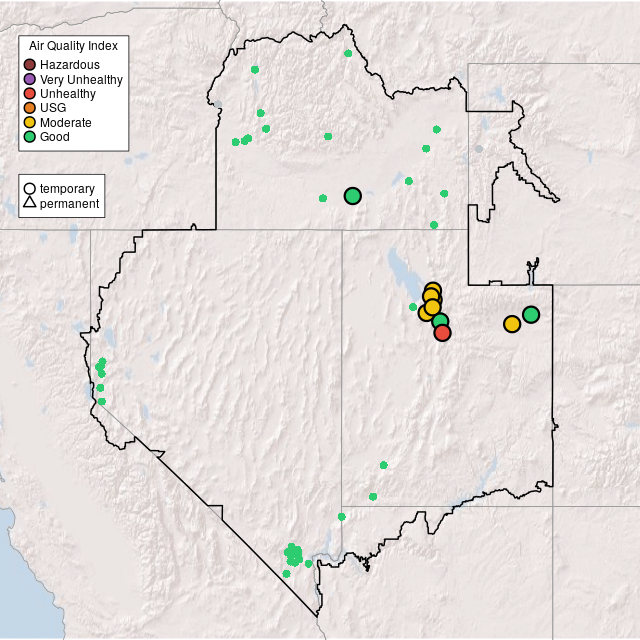640x640 pixels.
Task: Click the temporary circle symbol in legend
Action: [30, 189]
